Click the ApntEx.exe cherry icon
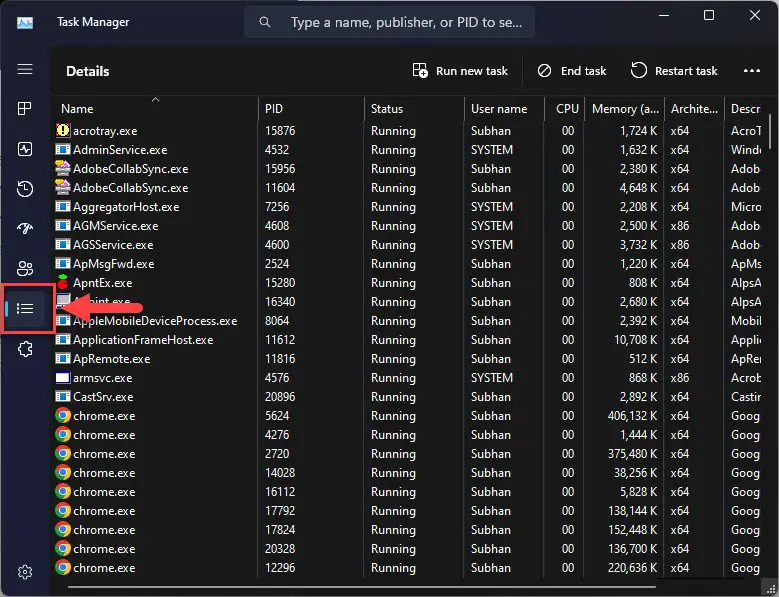 point(63,282)
